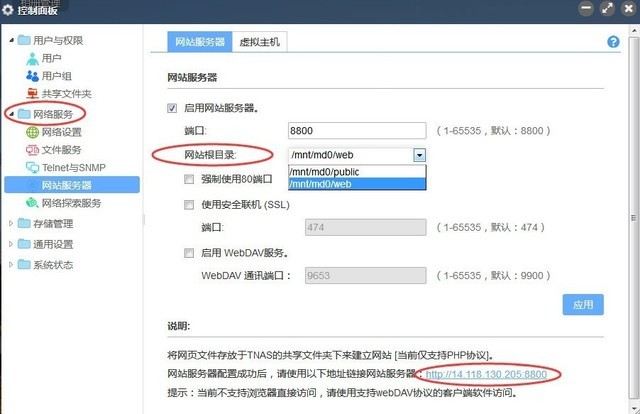Enable 强制使用80端口 checkbox
This screenshot has height=414, width=640.
click(189, 179)
